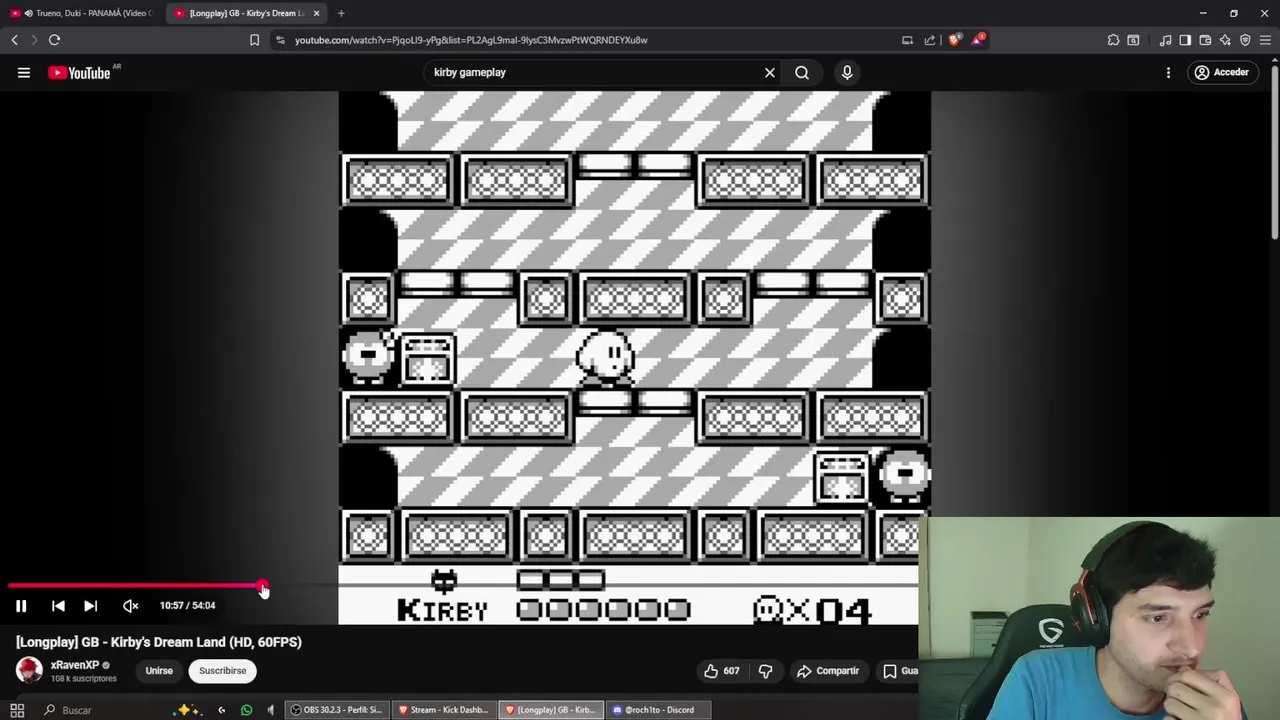Image resolution: width=1280 pixels, height=720 pixels.
Task: Click the video title Kirby's Dream Land
Action: point(159,642)
